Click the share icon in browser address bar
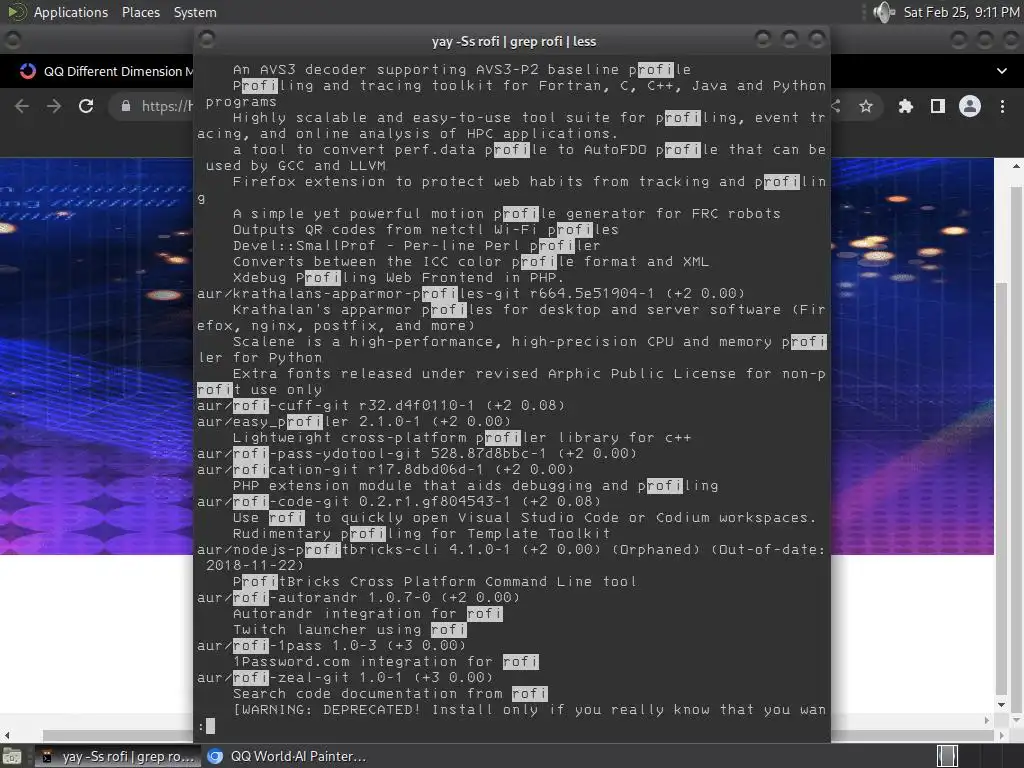 [836, 106]
